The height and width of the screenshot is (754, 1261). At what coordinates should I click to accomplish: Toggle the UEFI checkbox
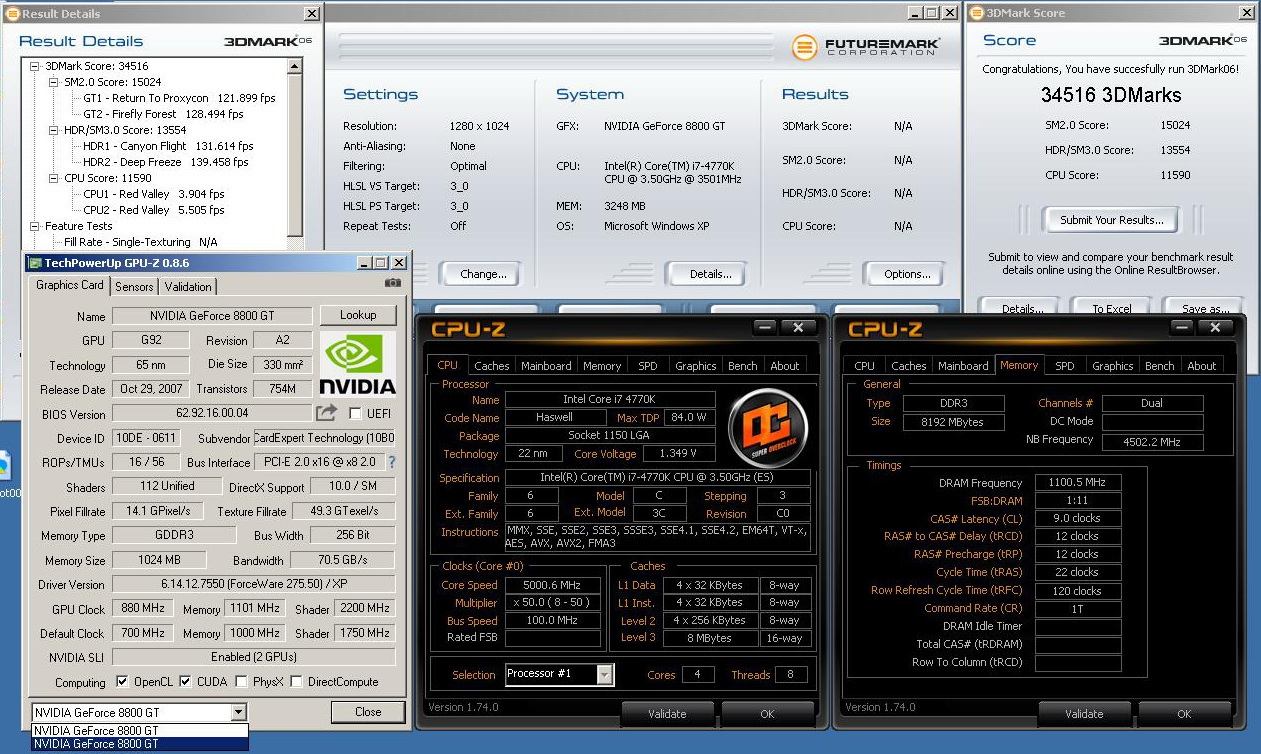coord(355,413)
